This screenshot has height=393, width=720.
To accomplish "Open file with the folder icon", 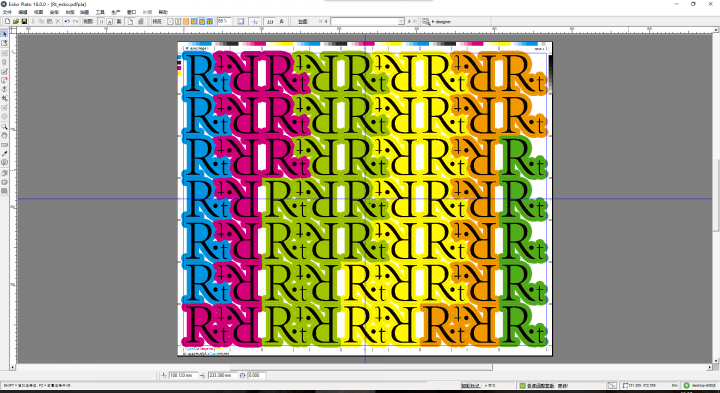I will 16,22.
